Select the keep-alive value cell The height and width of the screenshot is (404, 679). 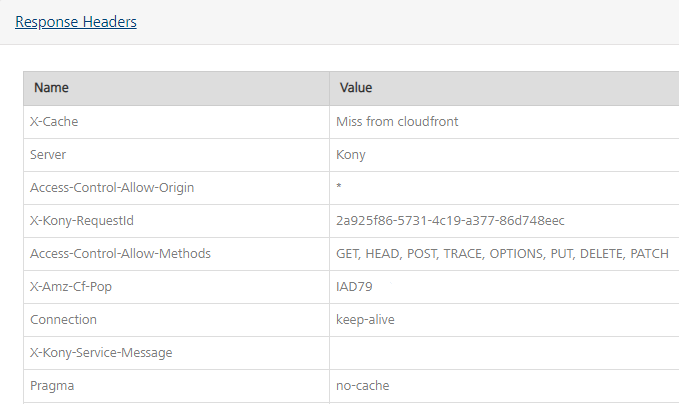[x=504, y=320]
